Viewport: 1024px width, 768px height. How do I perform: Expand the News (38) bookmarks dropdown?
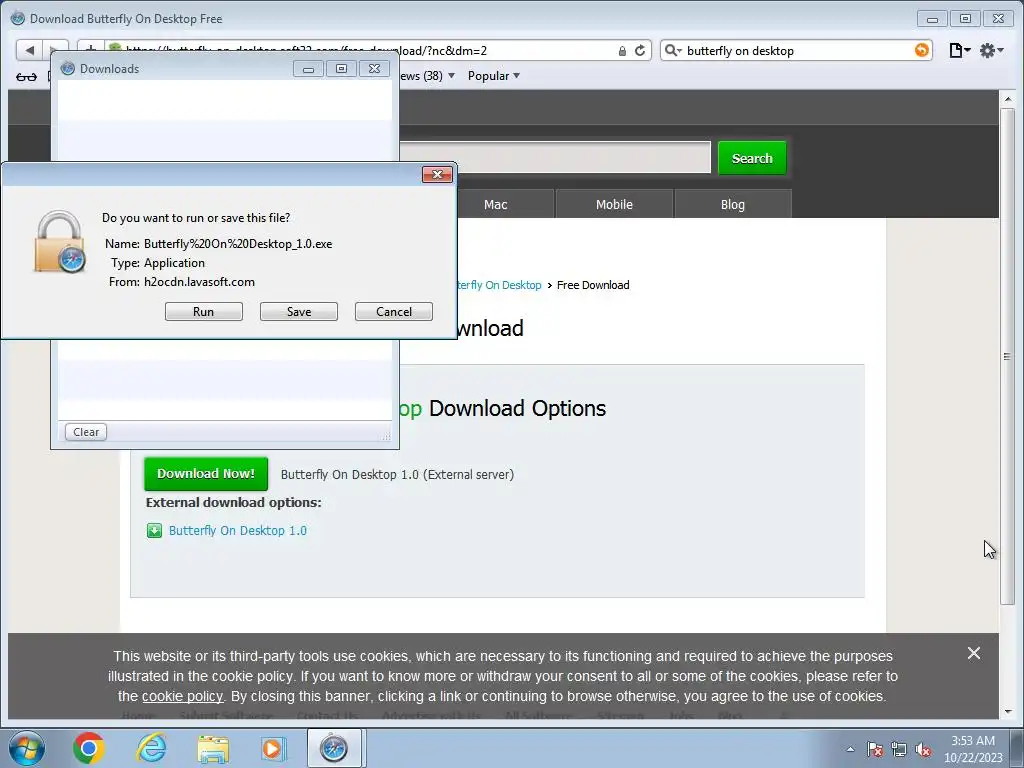427,76
